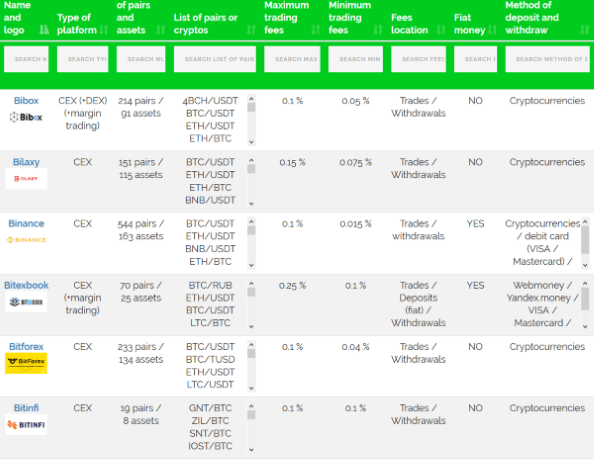Screen dimensions: 594x459
Task: Click up arrow of Bibox pairs list
Action: 251,99
